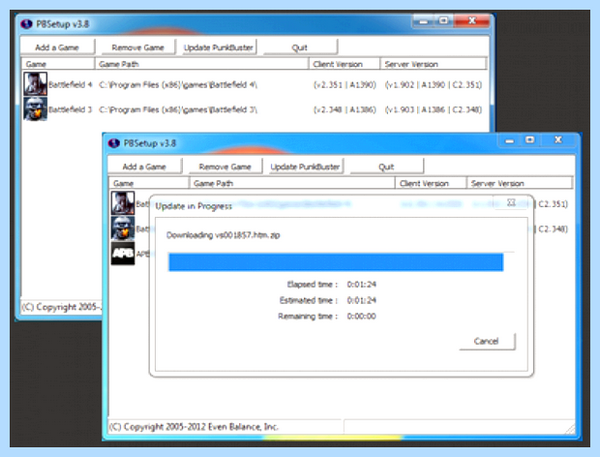600x457 pixels.
Task: Select Battlefield 4 icon in back window
Action: tap(35, 83)
